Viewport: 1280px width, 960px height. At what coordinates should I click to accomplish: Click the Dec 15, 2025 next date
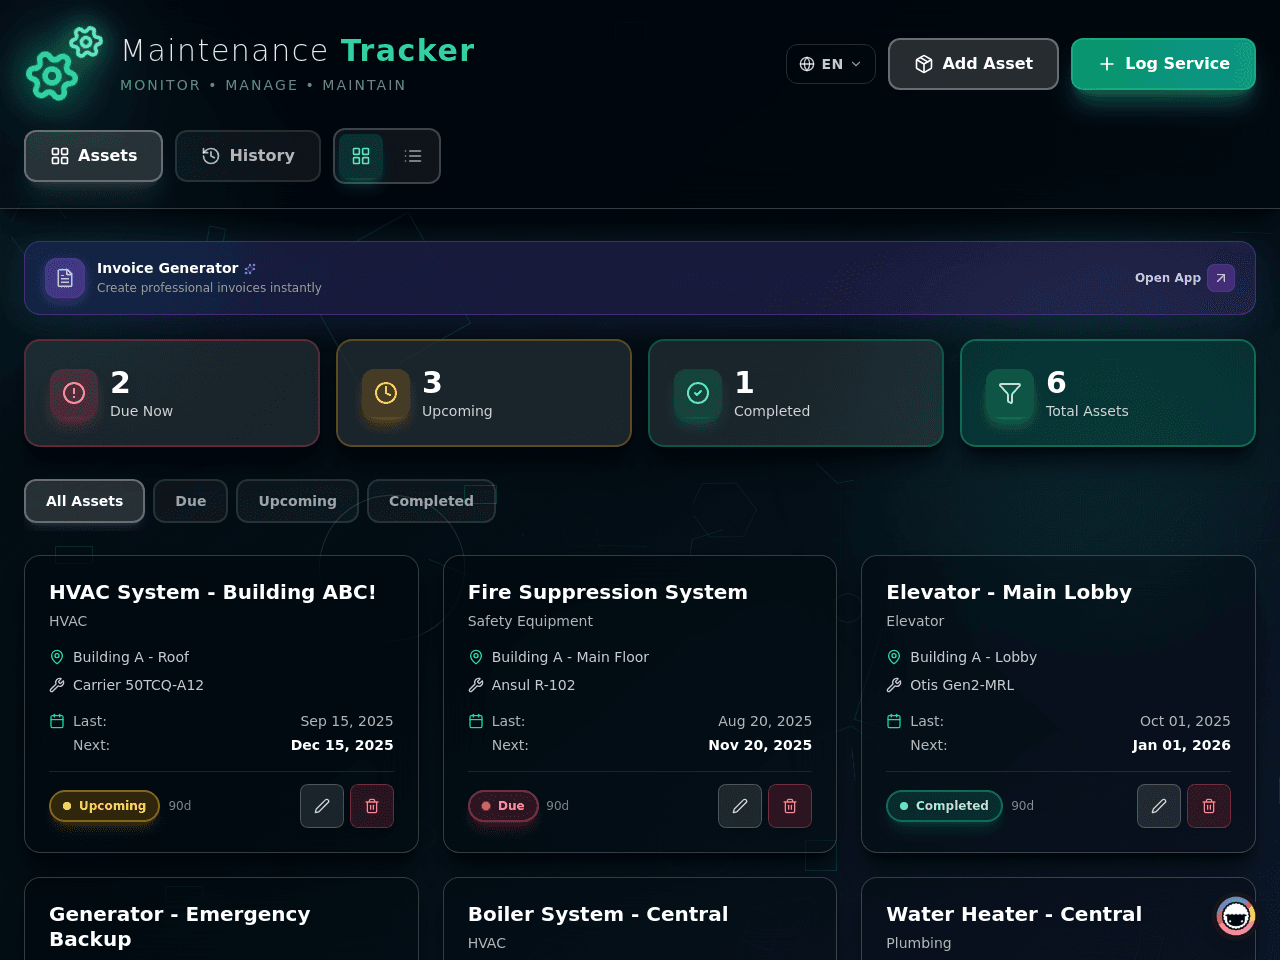pos(342,745)
